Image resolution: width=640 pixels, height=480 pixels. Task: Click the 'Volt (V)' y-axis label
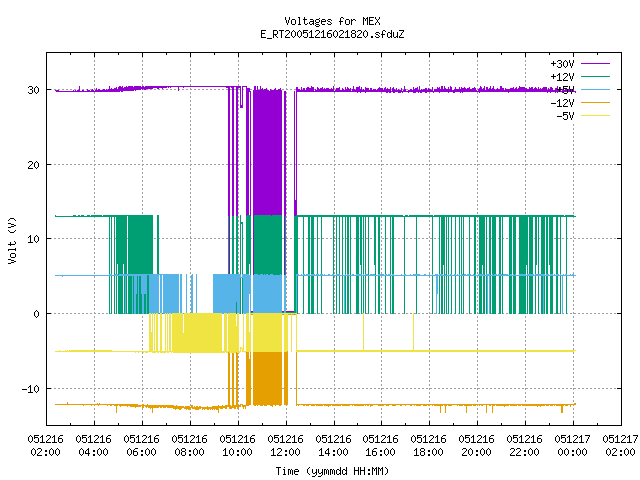click(12, 240)
